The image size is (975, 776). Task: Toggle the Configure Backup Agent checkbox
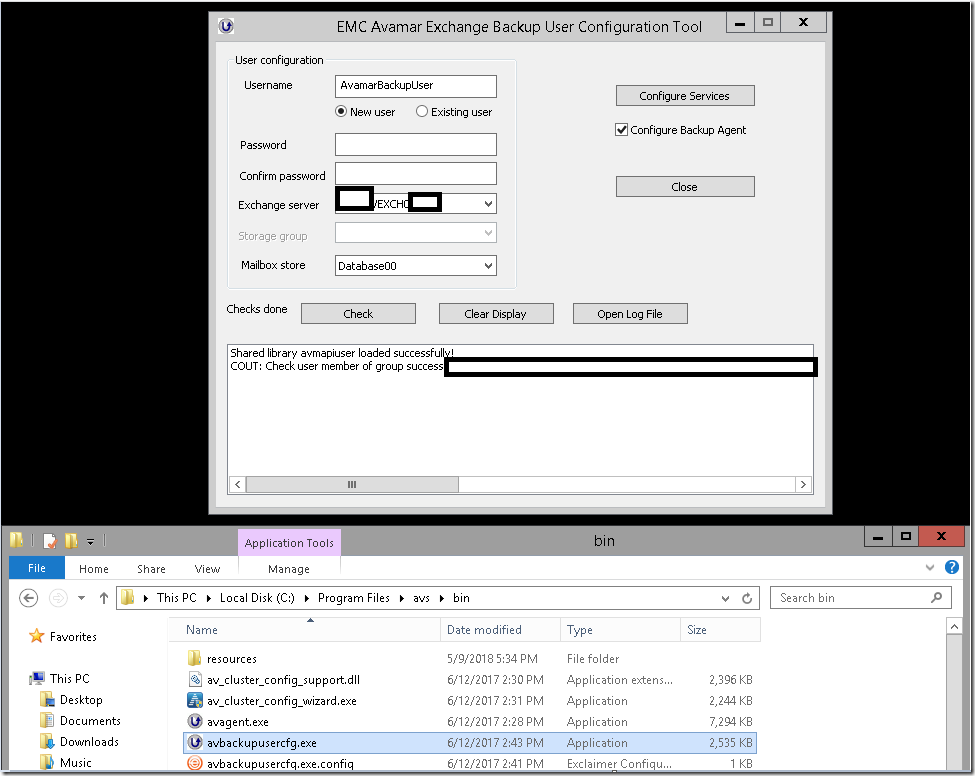[621, 129]
